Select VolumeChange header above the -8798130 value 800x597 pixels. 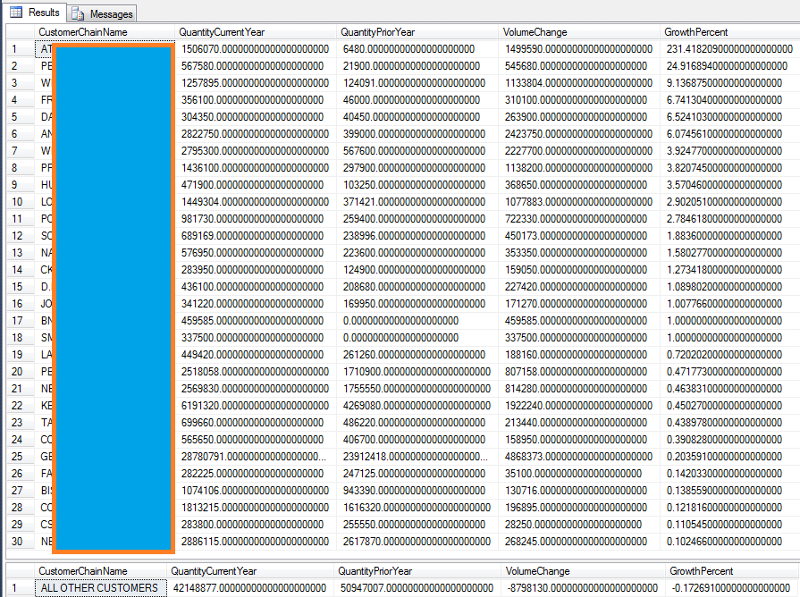pos(584,571)
